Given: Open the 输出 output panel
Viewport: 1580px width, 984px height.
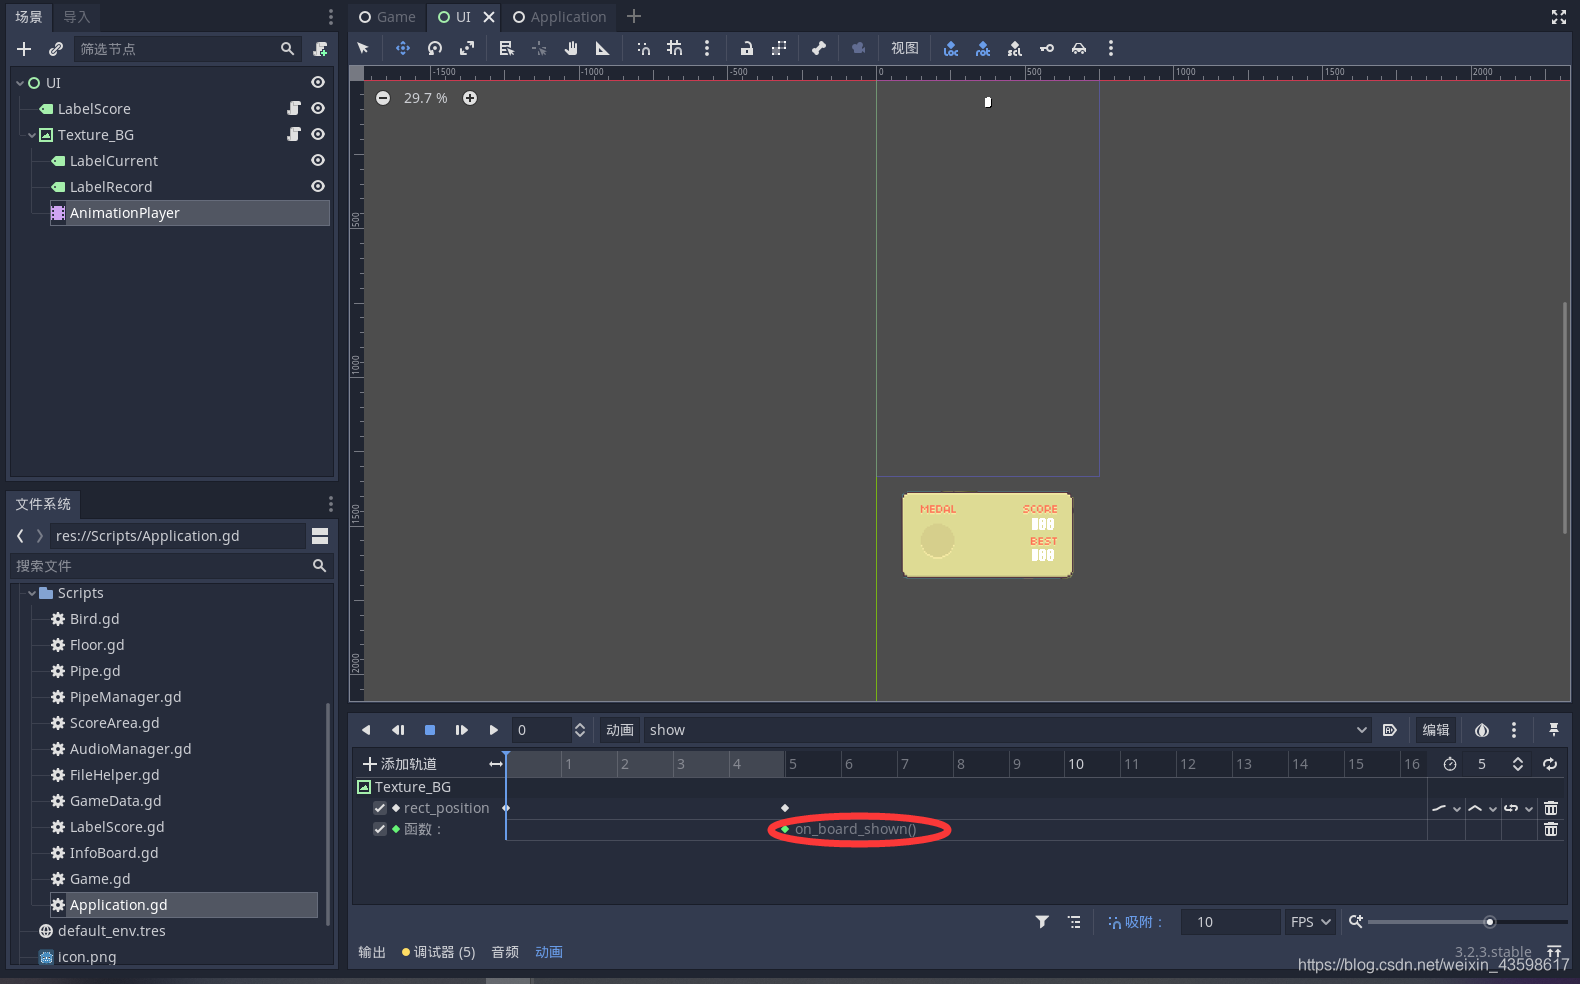Looking at the screenshot, I should coord(372,952).
